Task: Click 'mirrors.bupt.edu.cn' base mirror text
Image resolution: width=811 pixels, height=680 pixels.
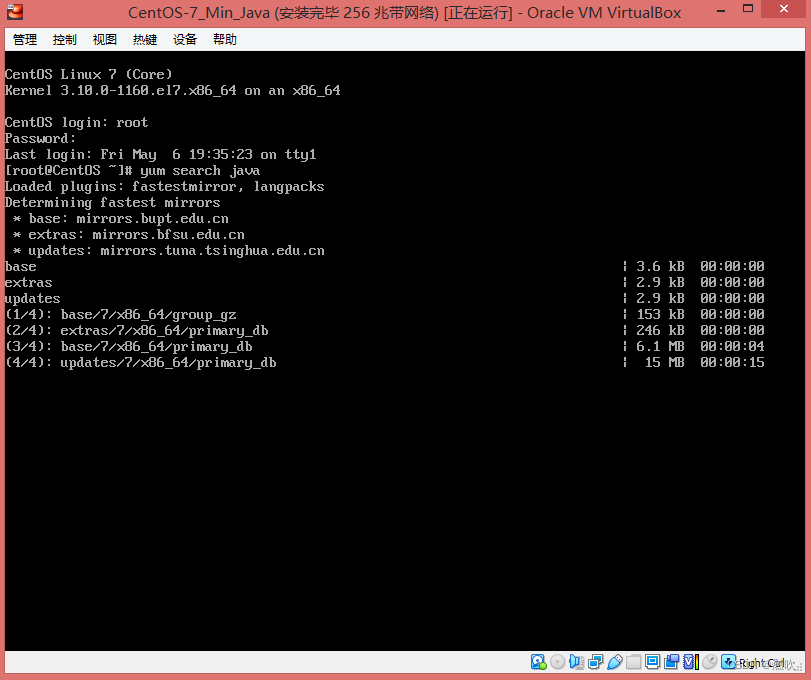Action: click(x=153, y=219)
